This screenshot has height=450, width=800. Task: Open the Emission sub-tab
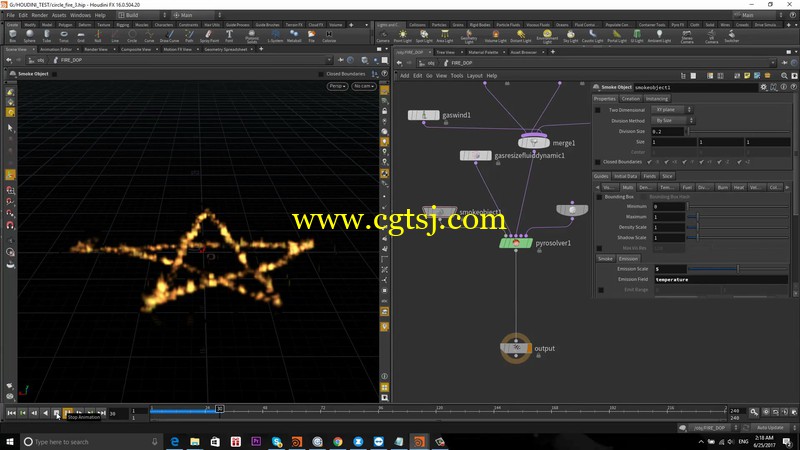(x=628, y=259)
